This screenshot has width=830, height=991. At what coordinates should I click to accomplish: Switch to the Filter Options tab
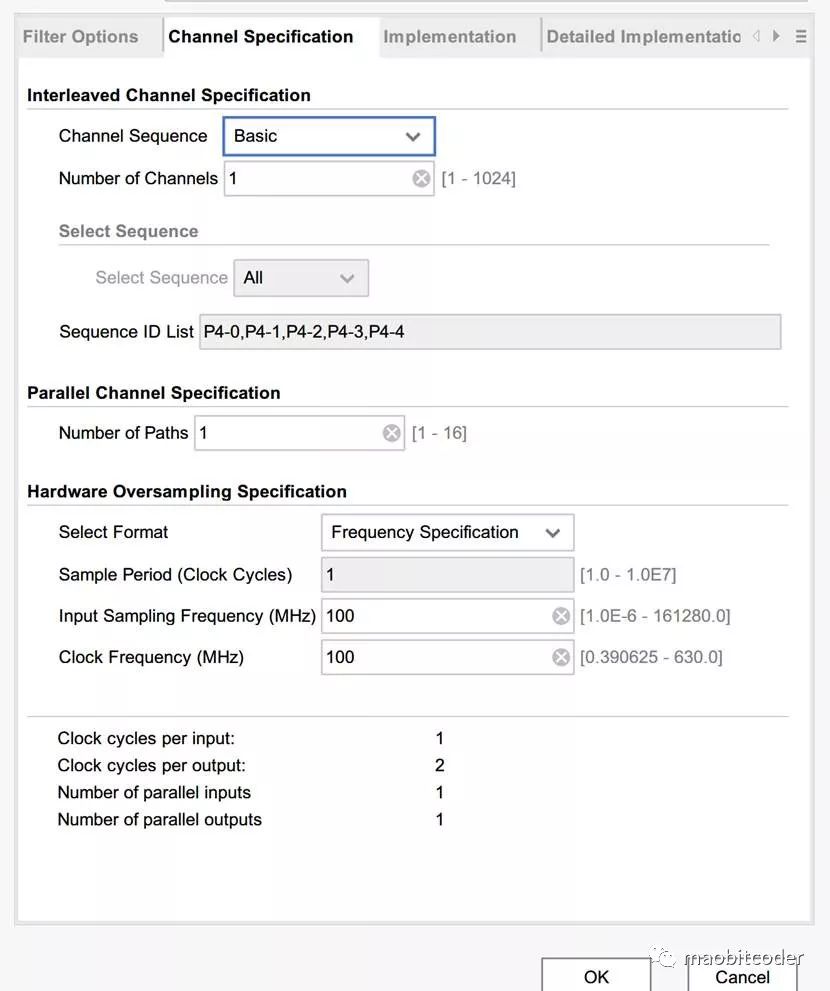click(x=80, y=37)
